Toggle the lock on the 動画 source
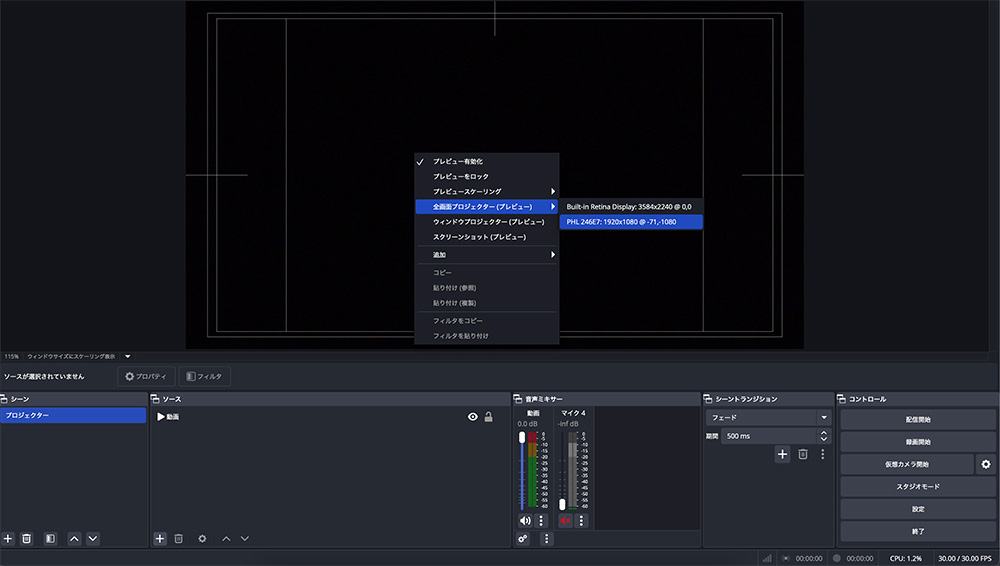 point(489,417)
